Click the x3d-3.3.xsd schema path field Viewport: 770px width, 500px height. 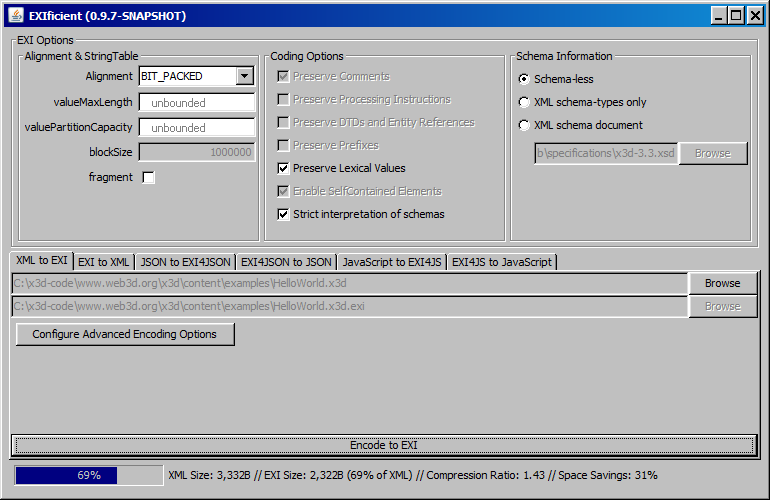point(606,153)
